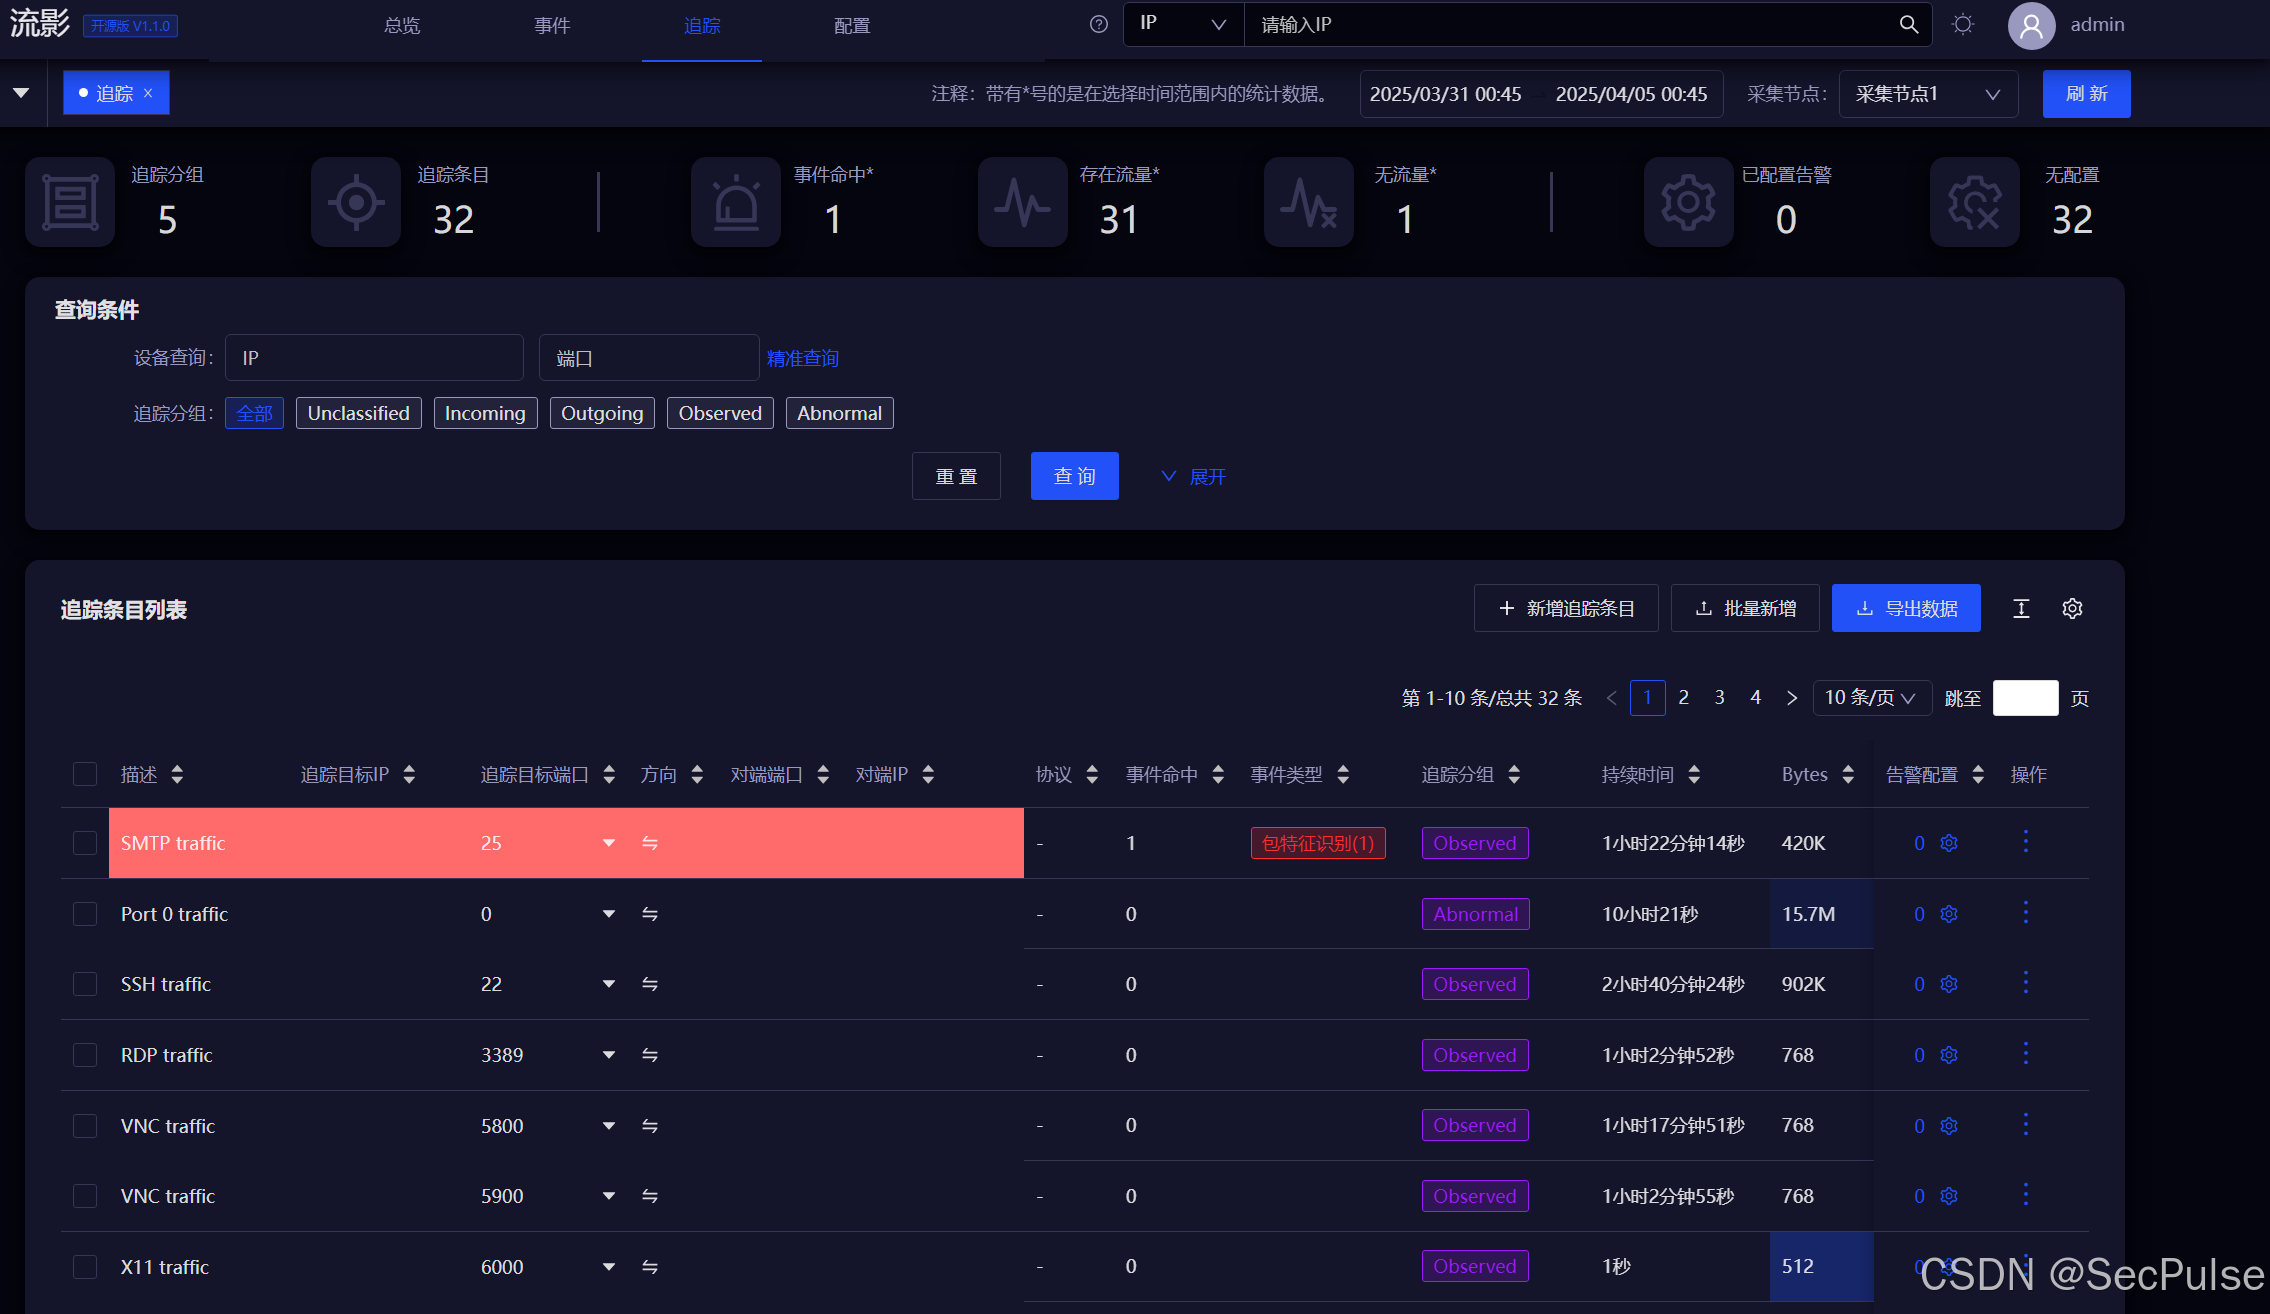Open the 10 条/页 page size dropdown
The width and height of the screenshot is (2270, 1314).
(1870, 697)
